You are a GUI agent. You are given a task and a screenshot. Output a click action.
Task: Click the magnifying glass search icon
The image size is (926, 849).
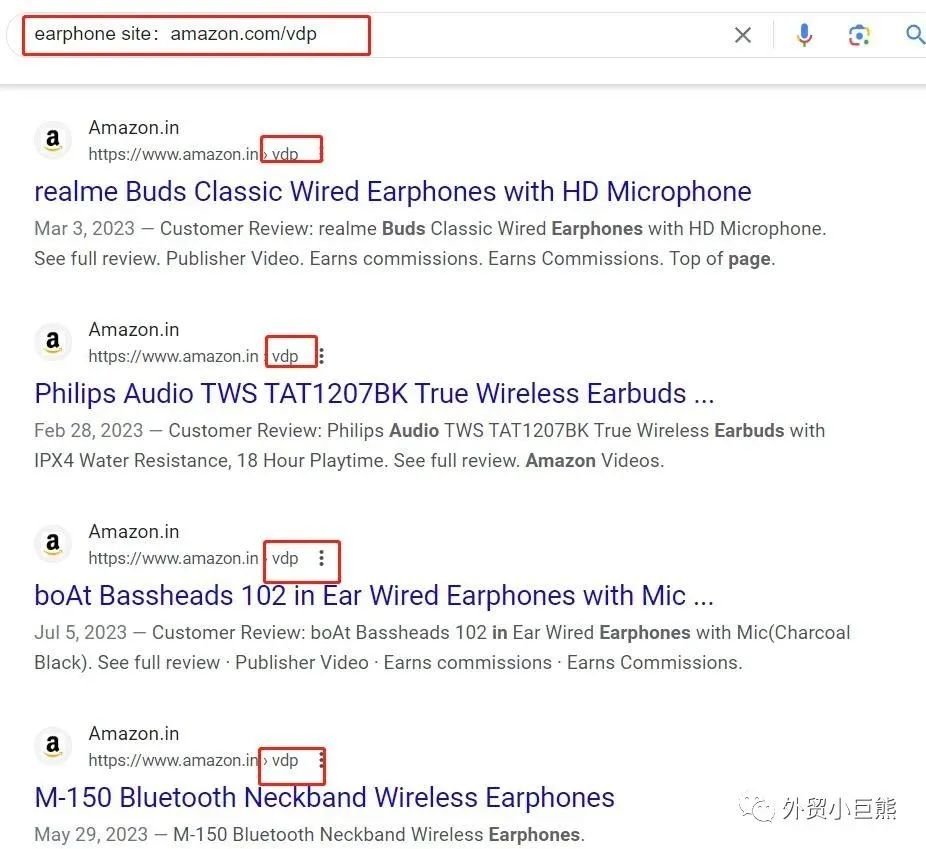pyautogui.click(x=915, y=35)
